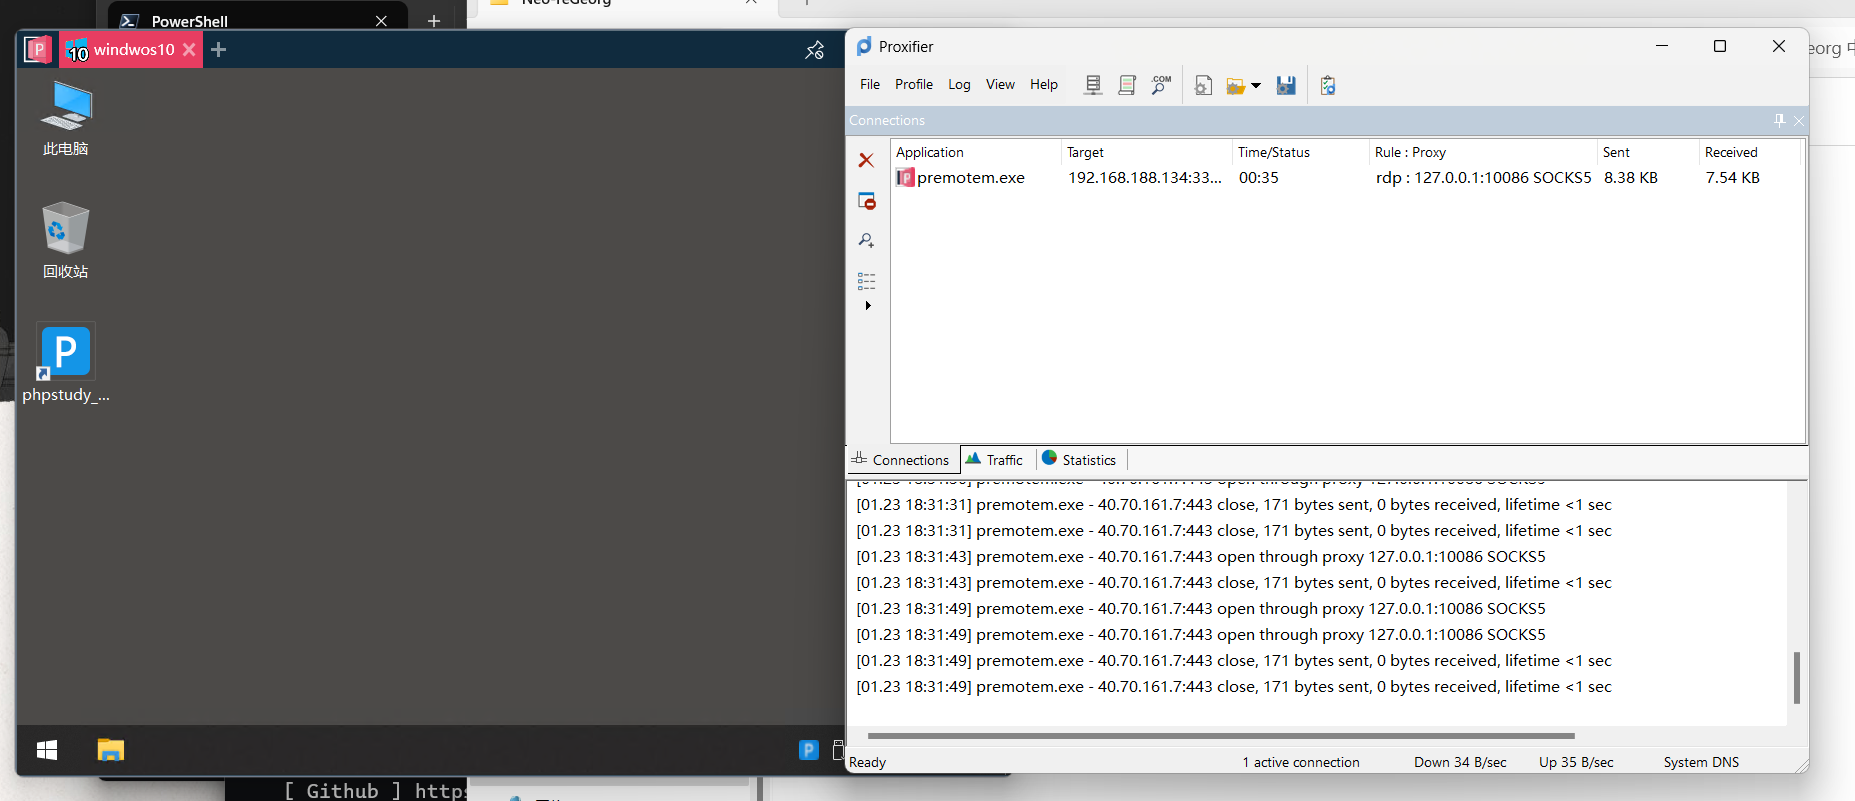
Task: Open Name Resolution (.COM) settings icon
Action: (1161, 85)
